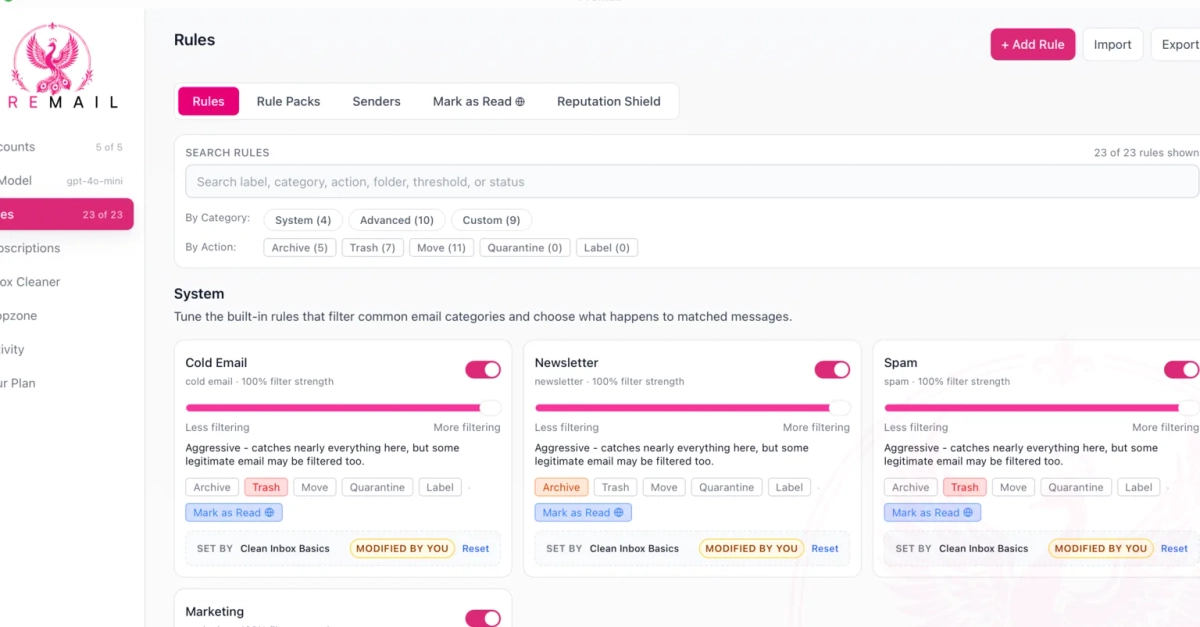1200x627 pixels.
Task: Go to the Reputation Shield tab
Action: coord(608,101)
